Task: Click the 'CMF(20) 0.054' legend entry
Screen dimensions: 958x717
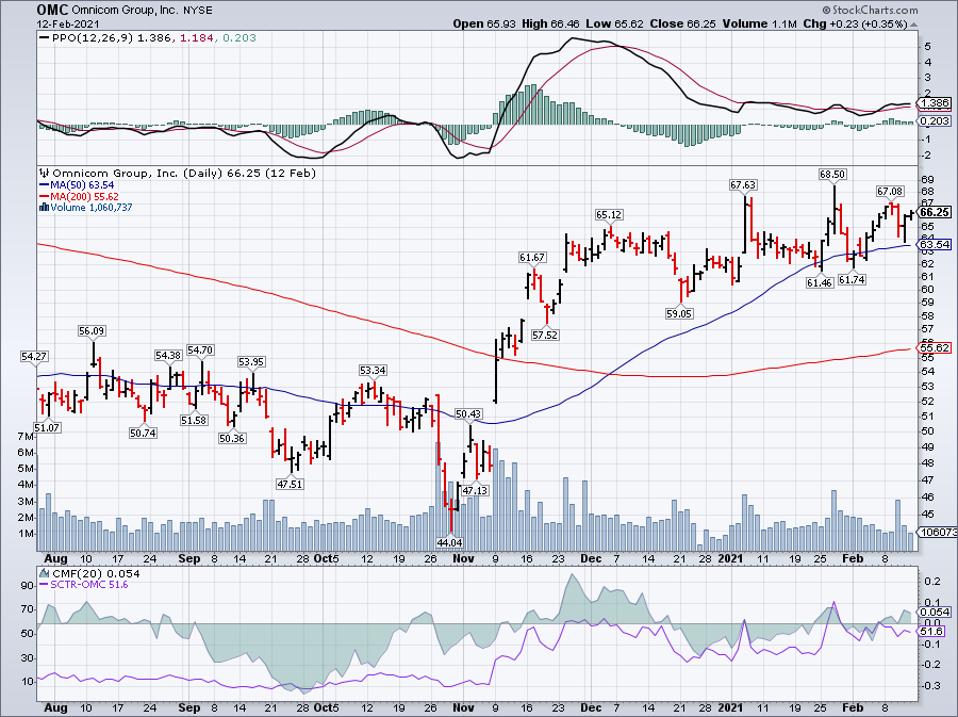Action: point(95,573)
